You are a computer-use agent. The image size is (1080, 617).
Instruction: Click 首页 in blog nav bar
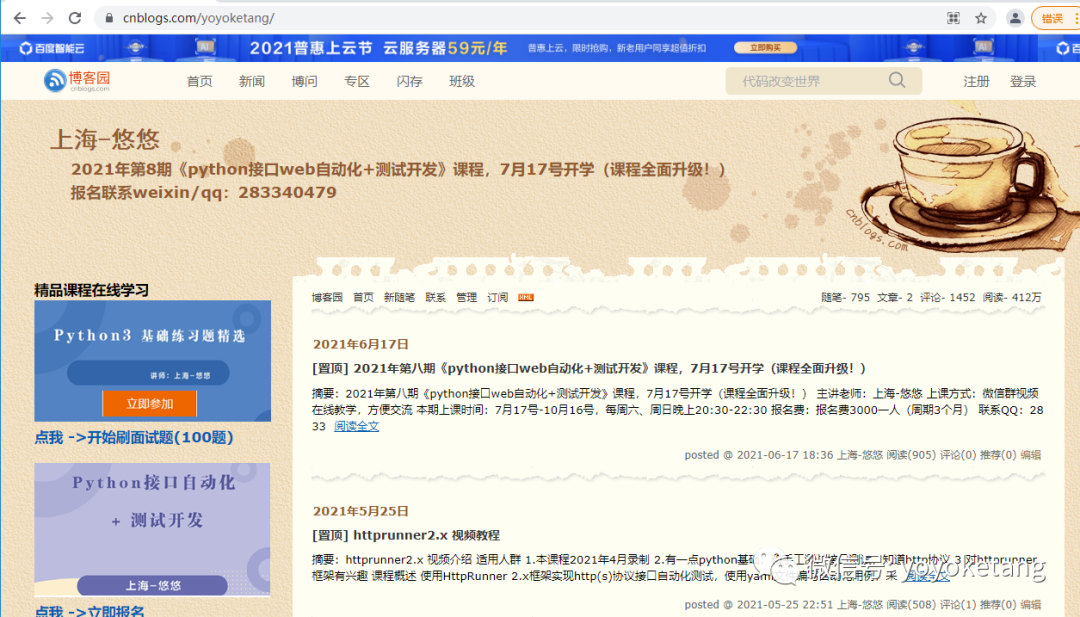[x=363, y=297]
